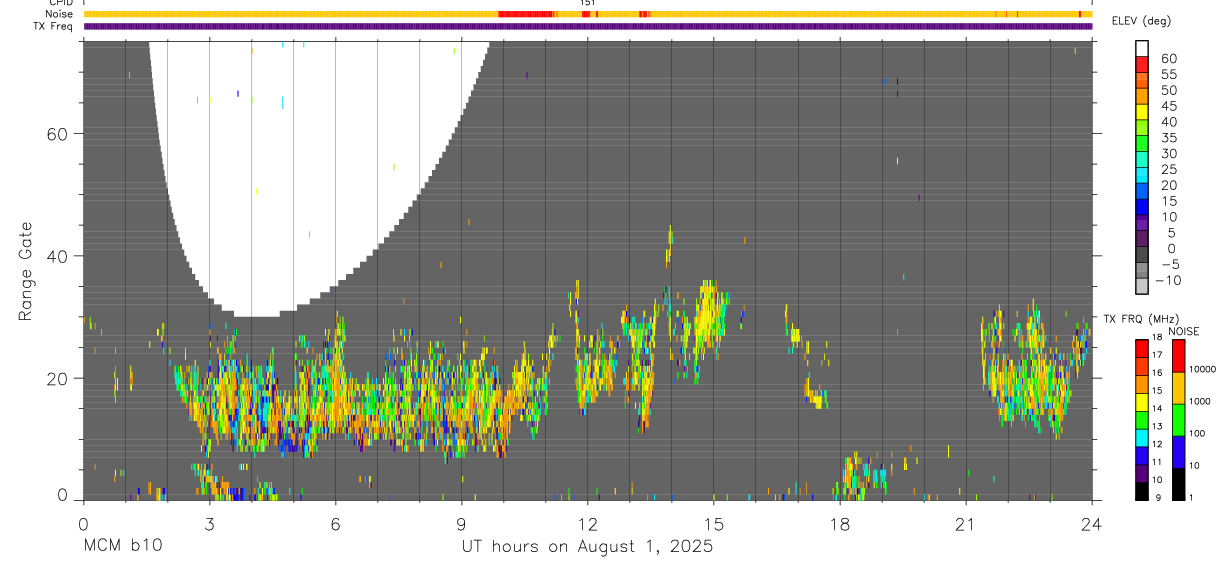Click the yellow 45 degree ELEV color band
Image resolution: width=1228 pixels, height=567 pixels.
1142,112
